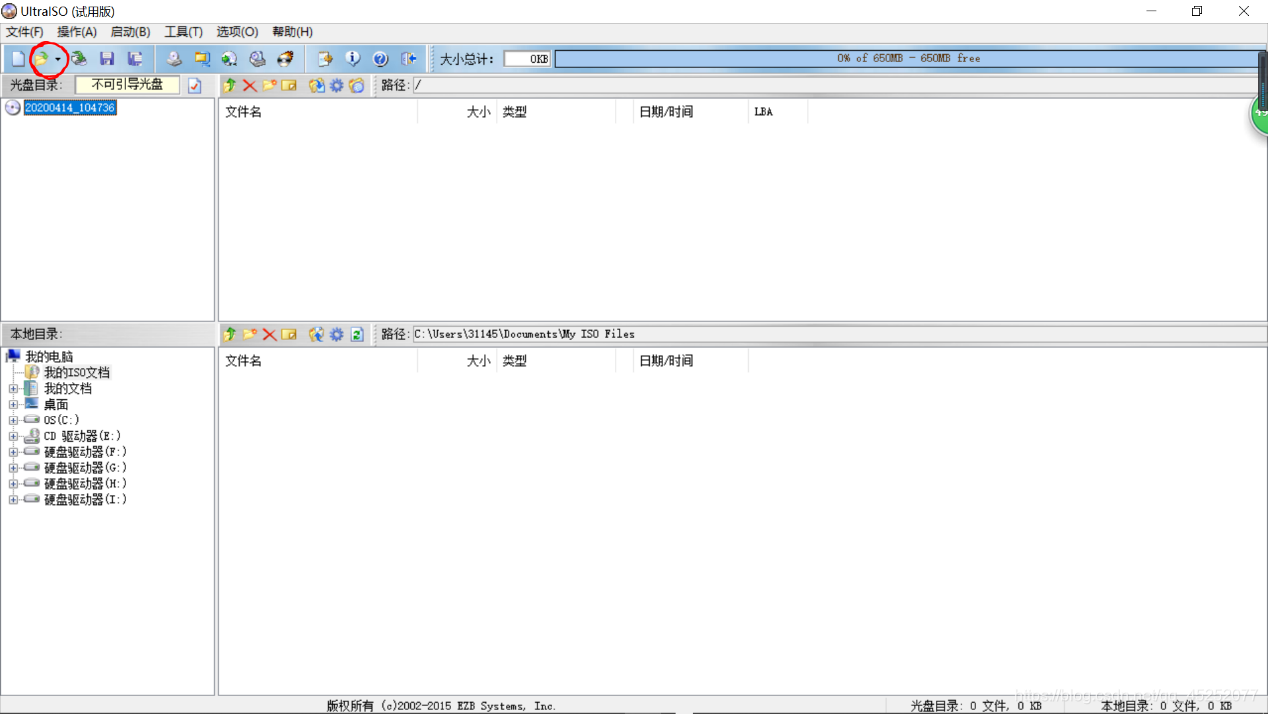Open Help via the question mark icon

pos(380,59)
